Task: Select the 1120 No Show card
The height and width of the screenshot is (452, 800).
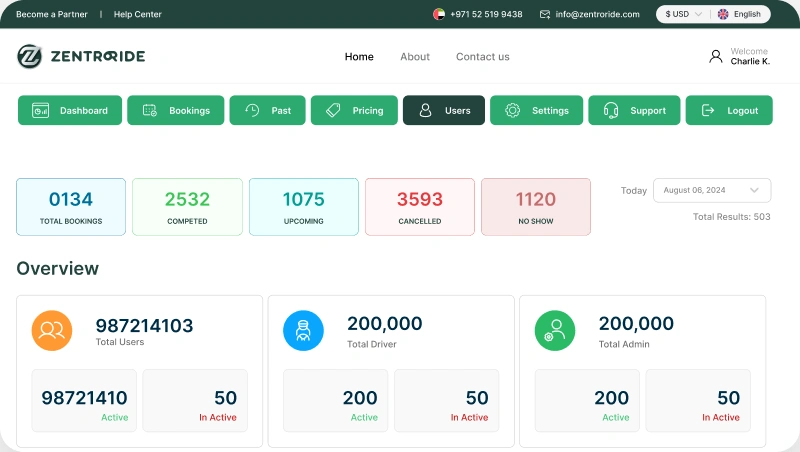Action: [536, 207]
